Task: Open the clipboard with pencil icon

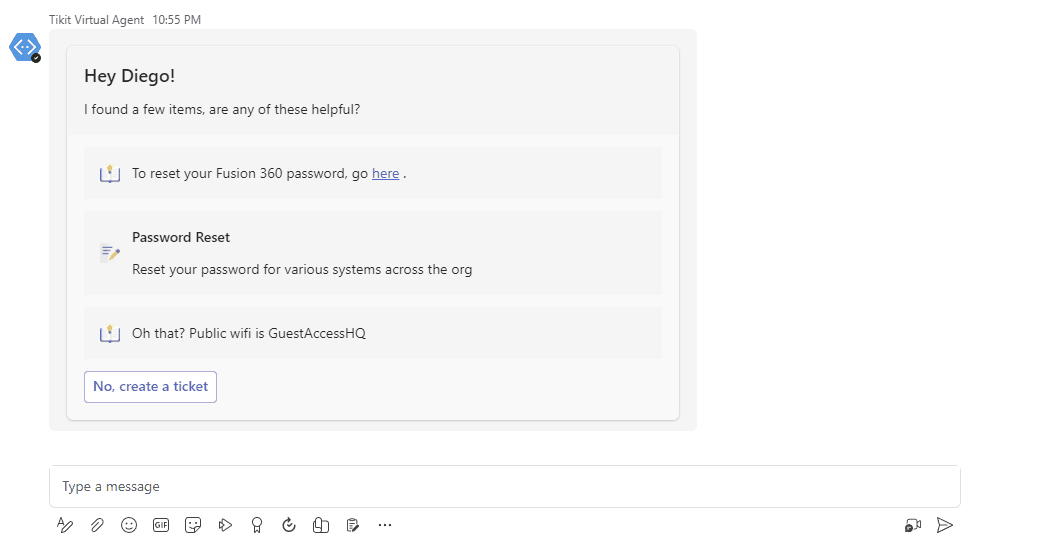Action: coord(353,525)
